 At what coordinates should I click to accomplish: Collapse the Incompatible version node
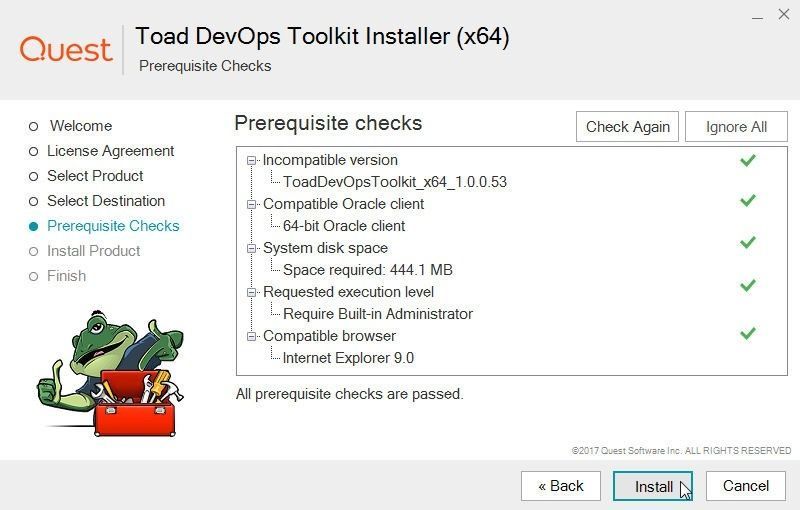(x=251, y=160)
